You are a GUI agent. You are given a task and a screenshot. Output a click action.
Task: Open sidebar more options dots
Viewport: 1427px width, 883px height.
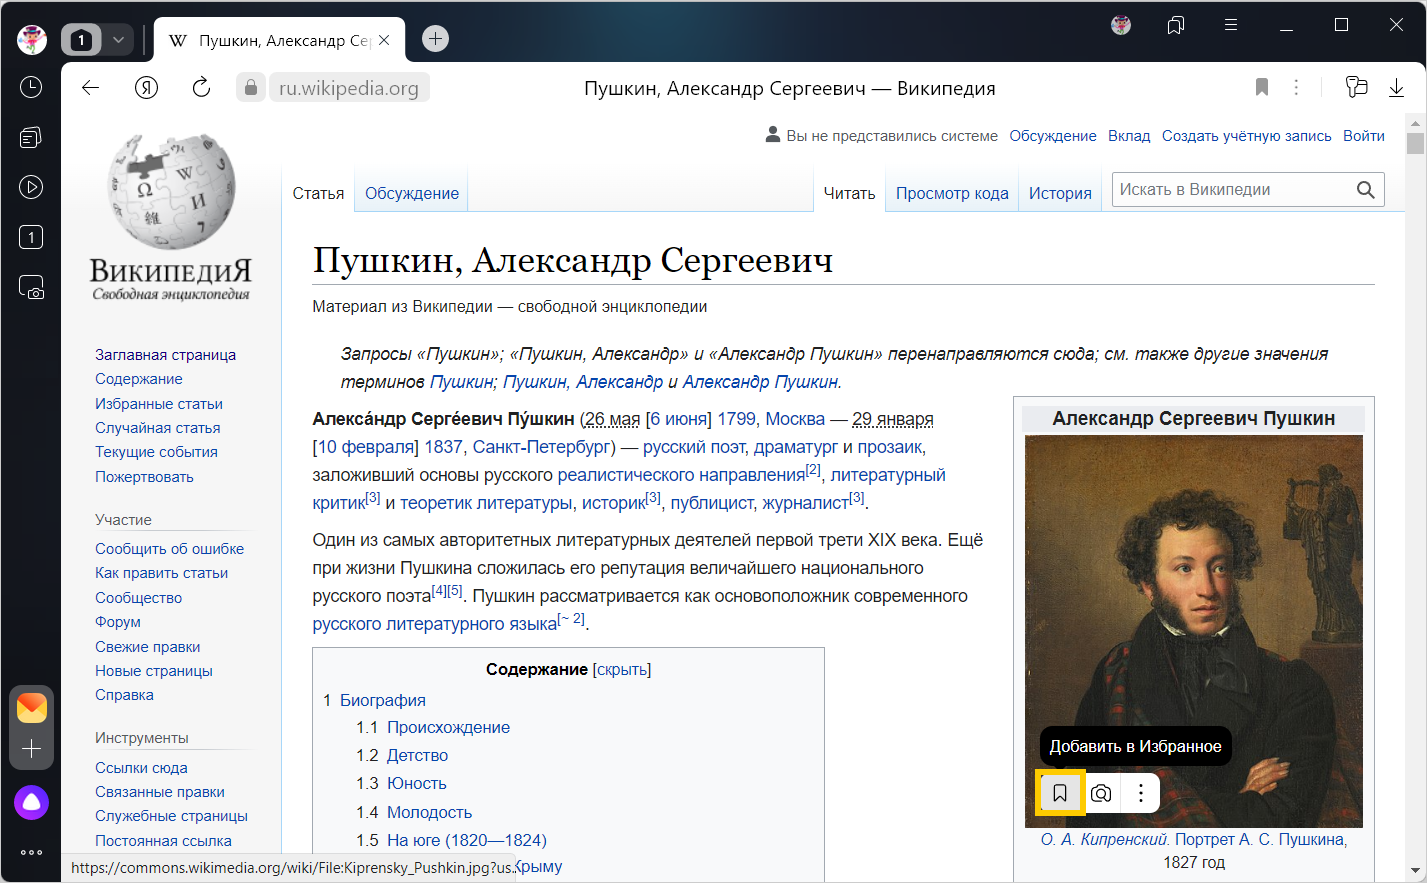click(x=32, y=852)
